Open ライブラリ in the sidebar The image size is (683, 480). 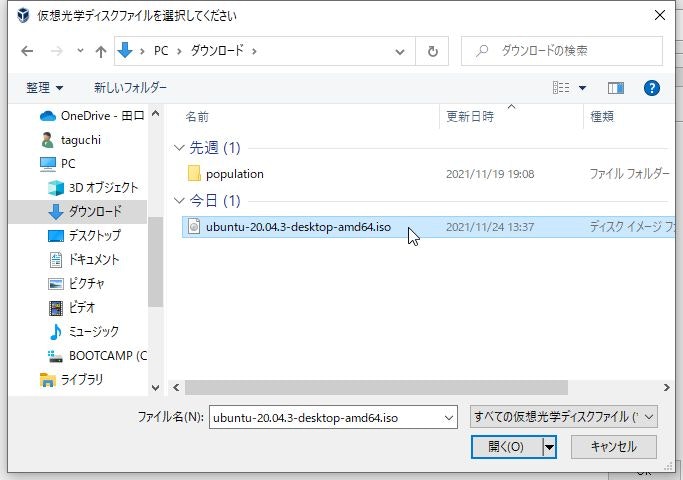pos(71,380)
